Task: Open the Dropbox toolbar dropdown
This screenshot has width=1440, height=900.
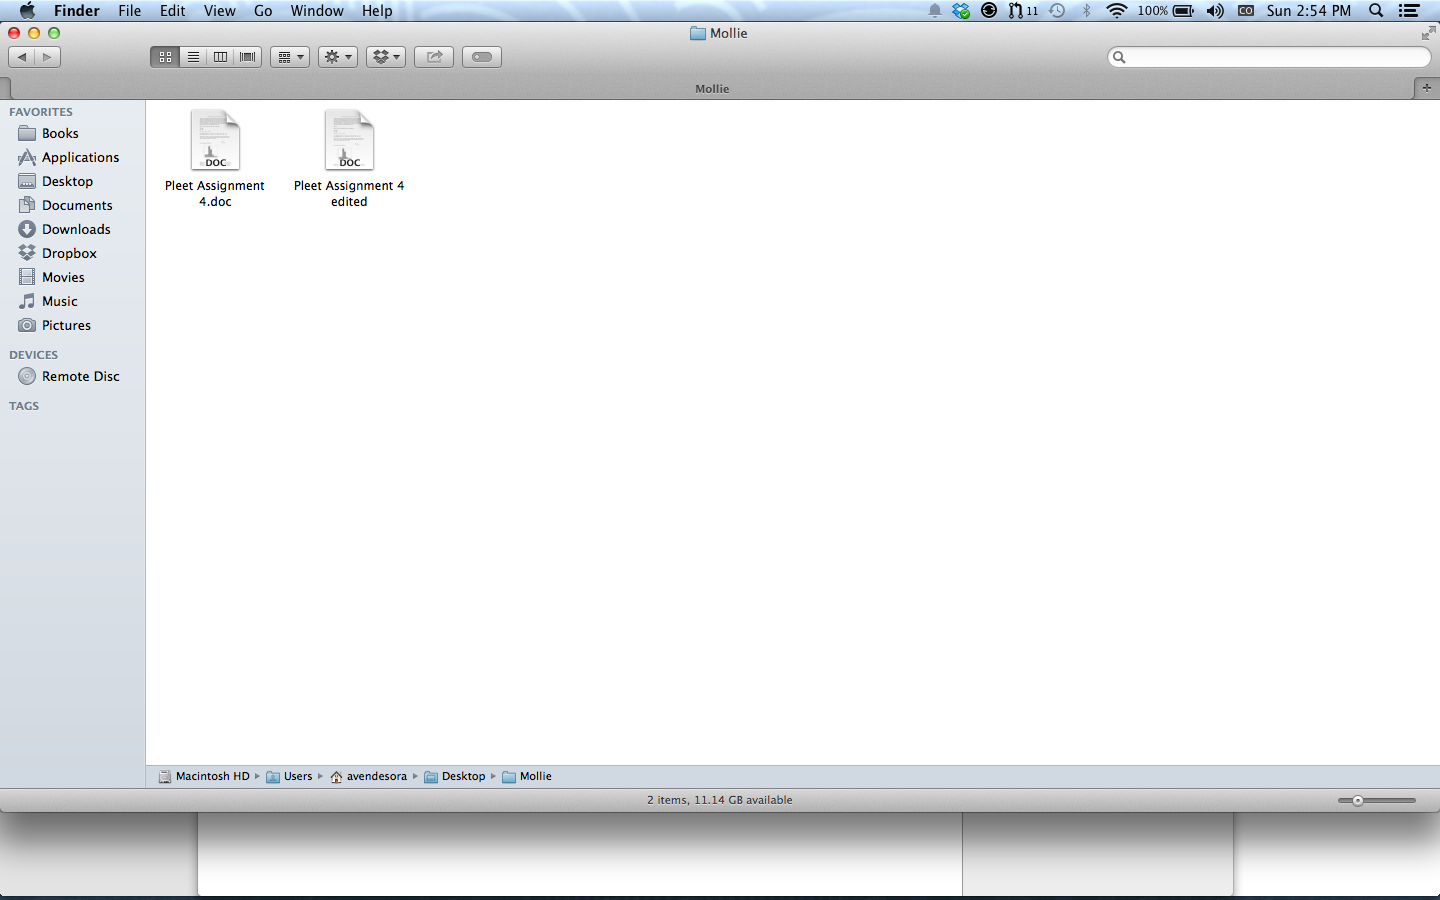Action: (x=385, y=57)
